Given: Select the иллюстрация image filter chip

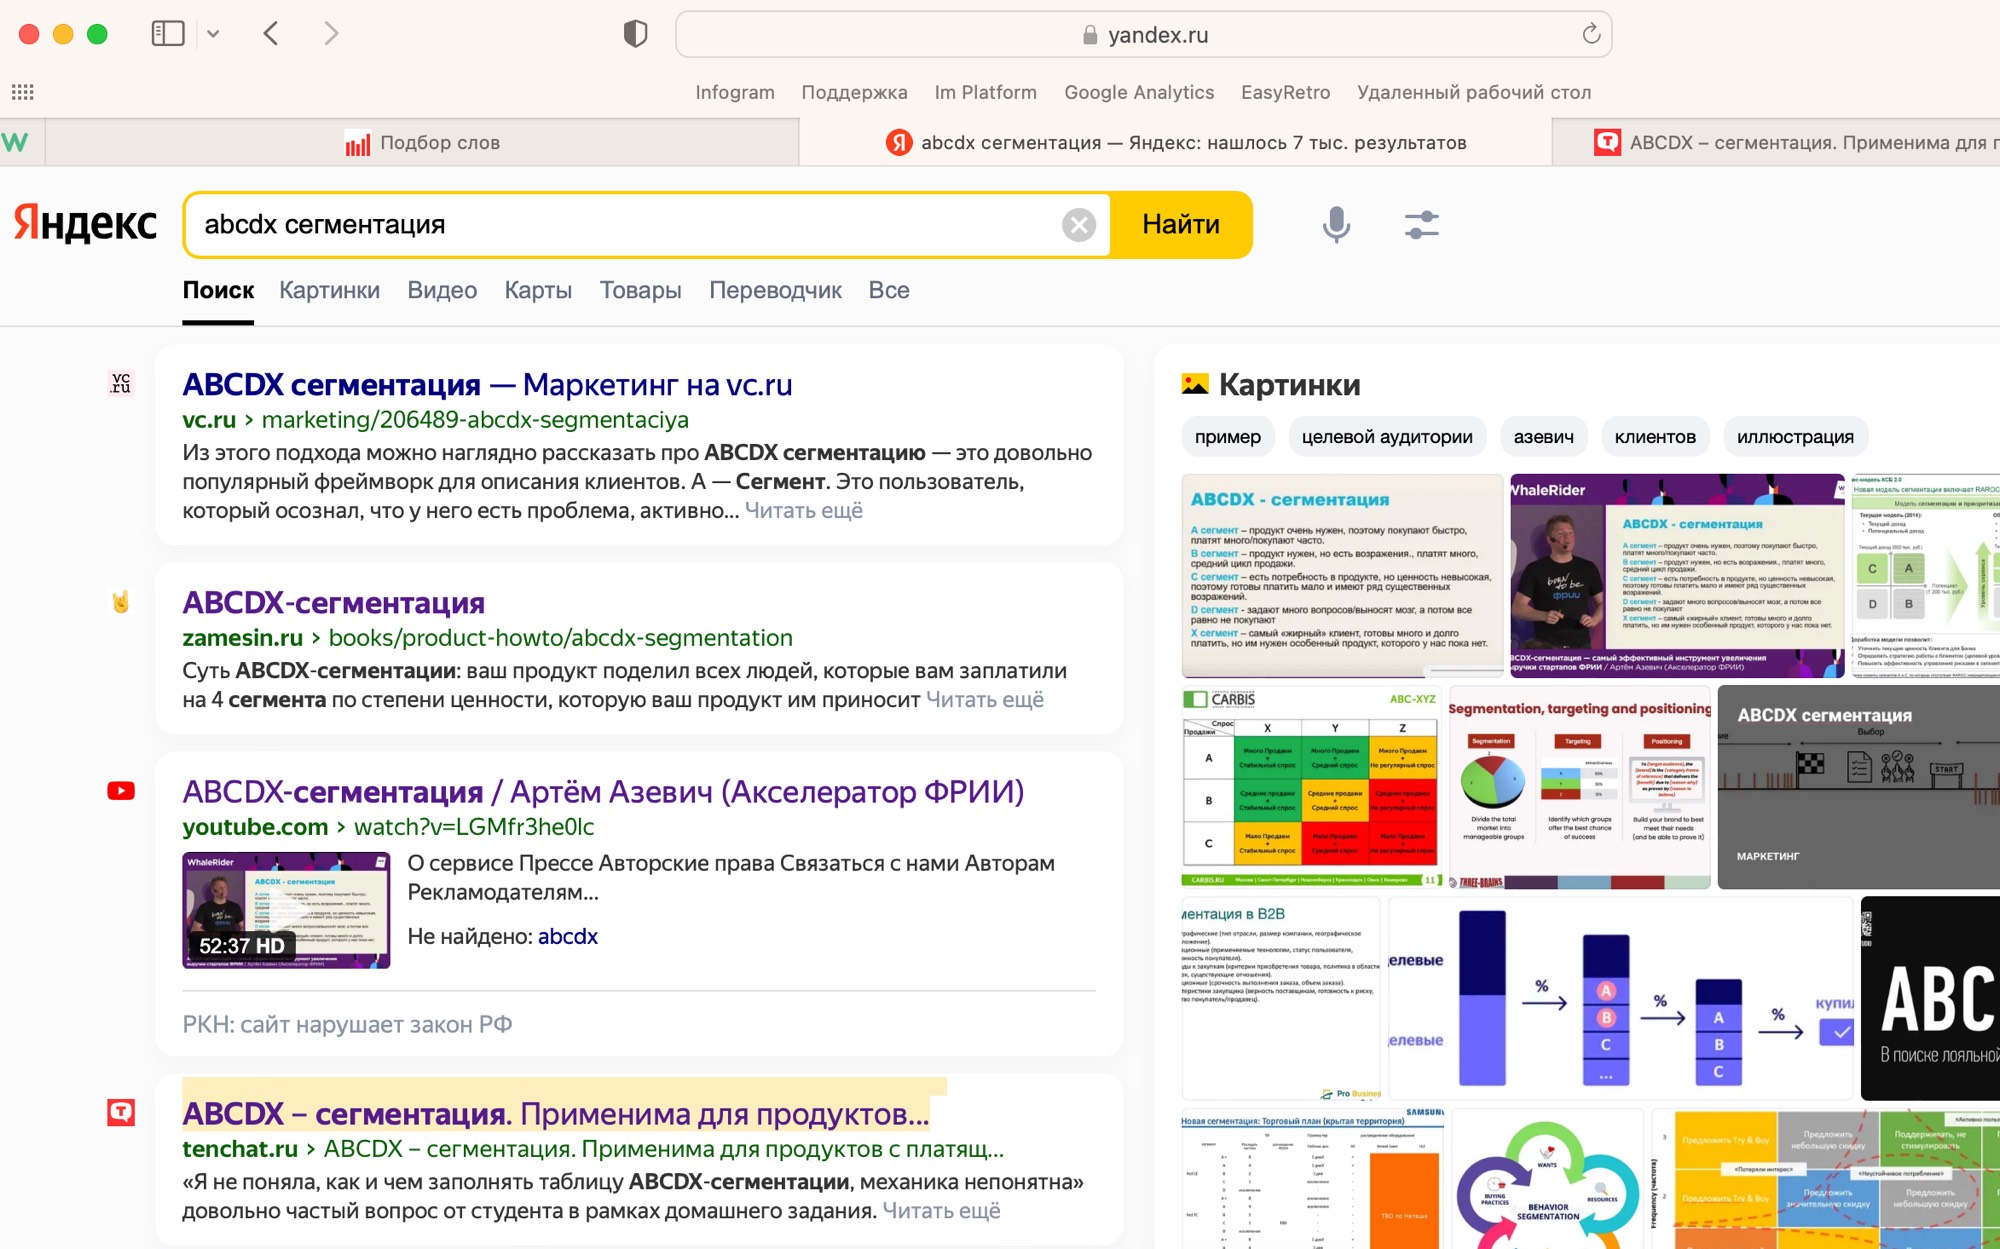Looking at the screenshot, I should (x=1795, y=437).
